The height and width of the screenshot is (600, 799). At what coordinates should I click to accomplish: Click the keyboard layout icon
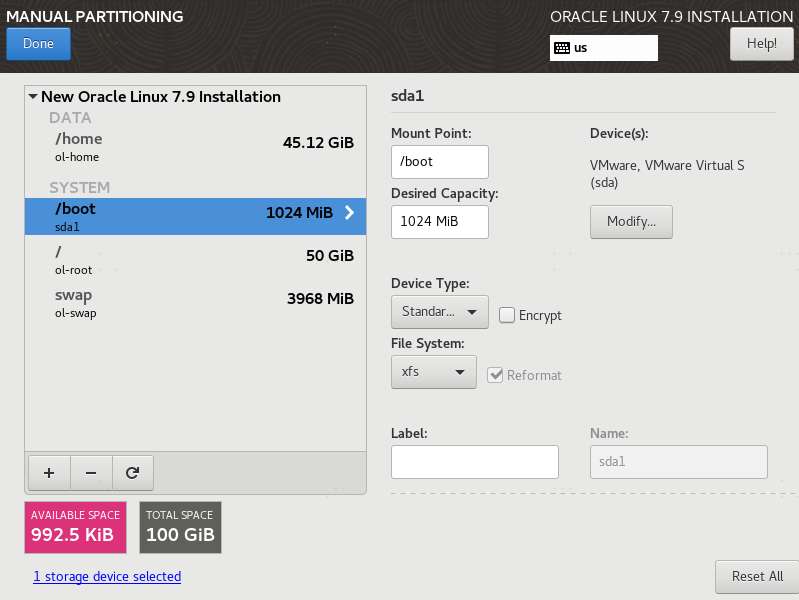(562, 48)
